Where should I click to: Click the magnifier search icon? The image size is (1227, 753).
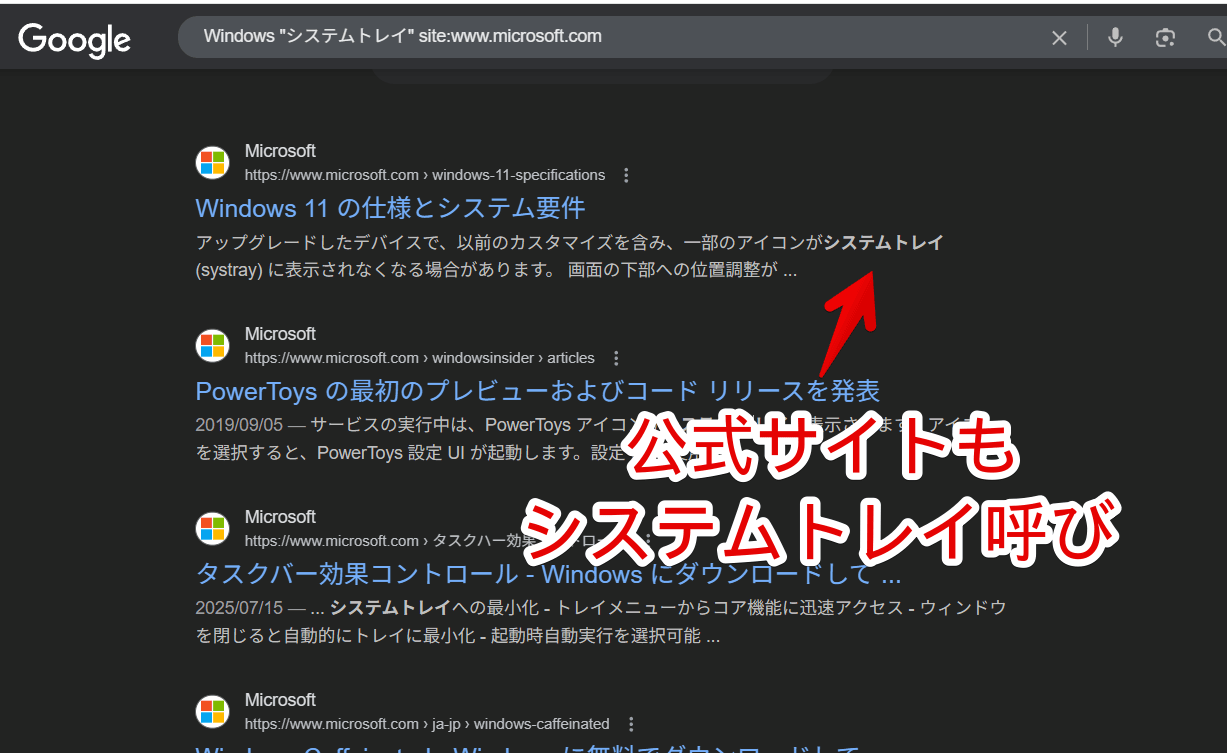(x=1216, y=38)
